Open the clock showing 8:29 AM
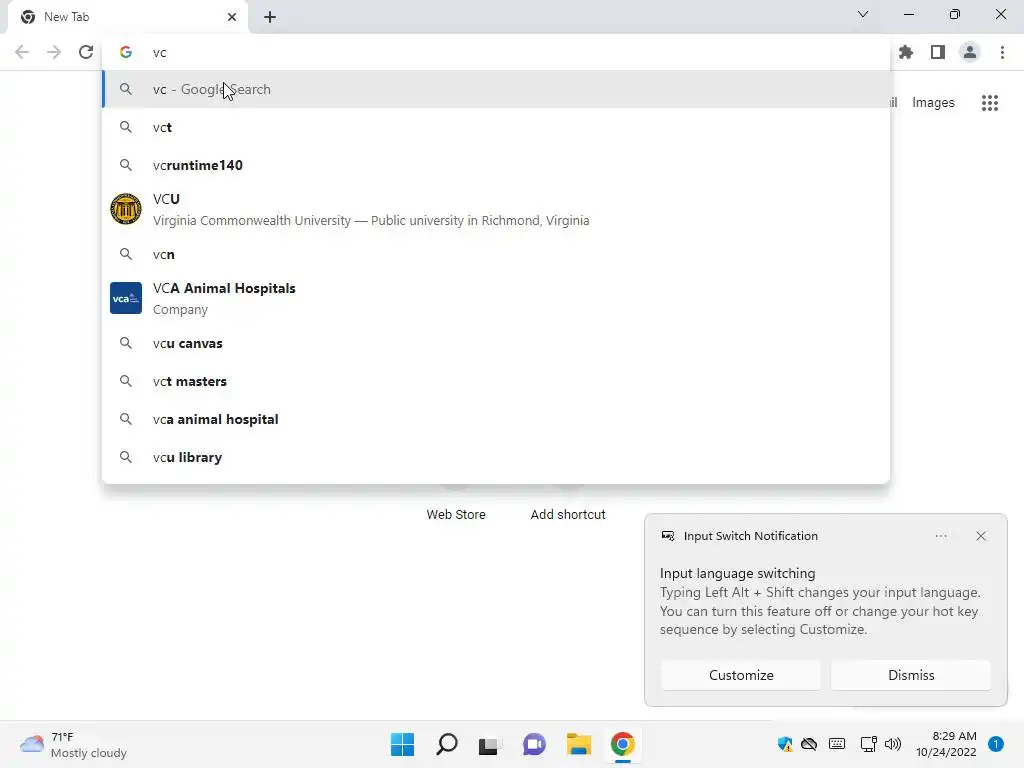1024x768 pixels. 946,744
